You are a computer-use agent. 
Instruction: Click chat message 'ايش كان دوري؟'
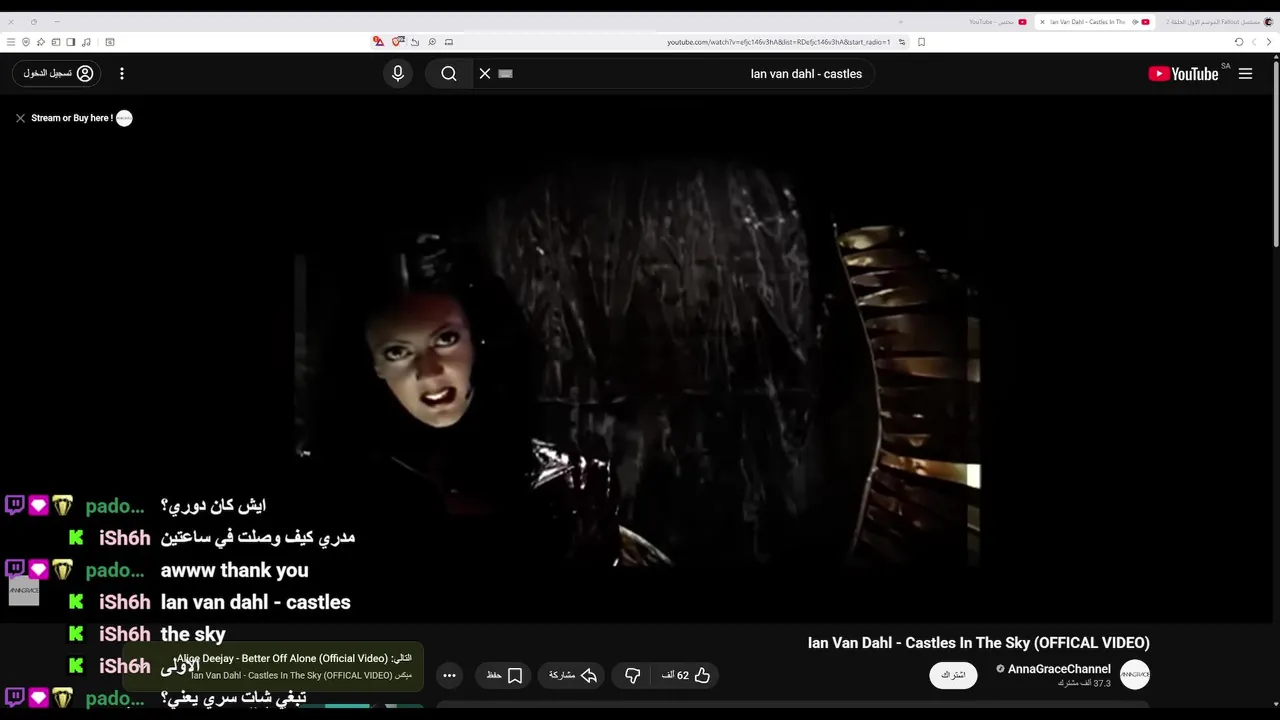click(x=213, y=505)
